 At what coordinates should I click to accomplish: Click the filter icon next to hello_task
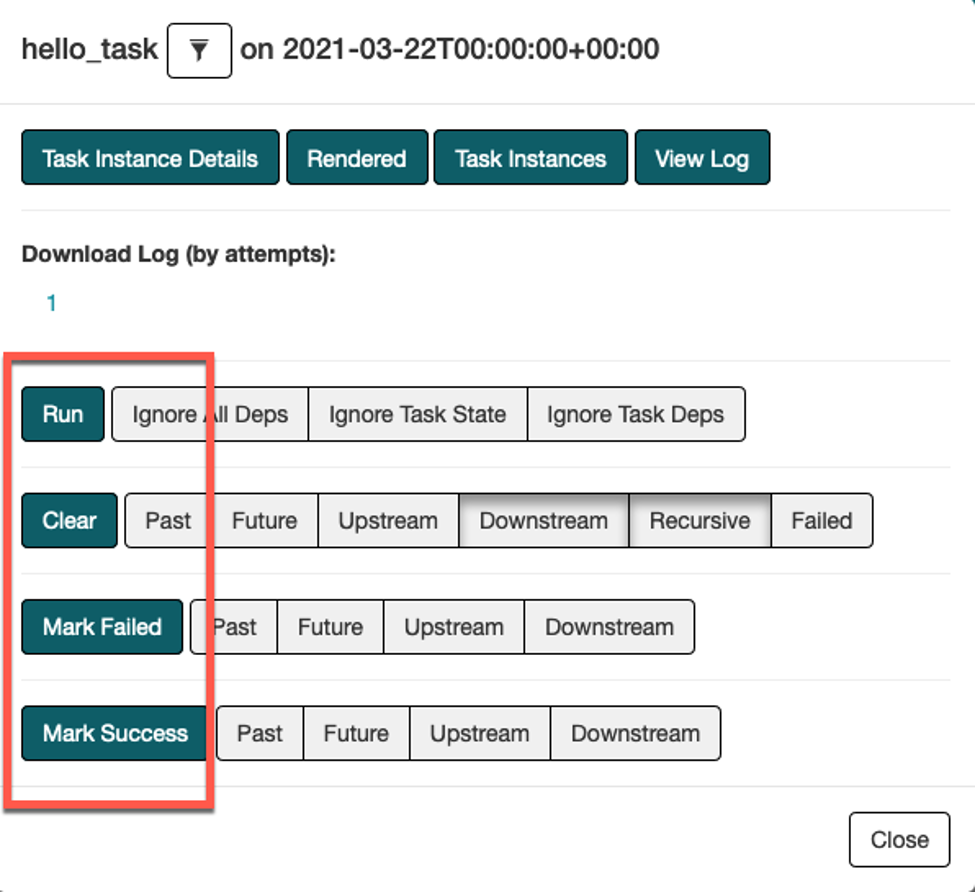pyautogui.click(x=199, y=51)
